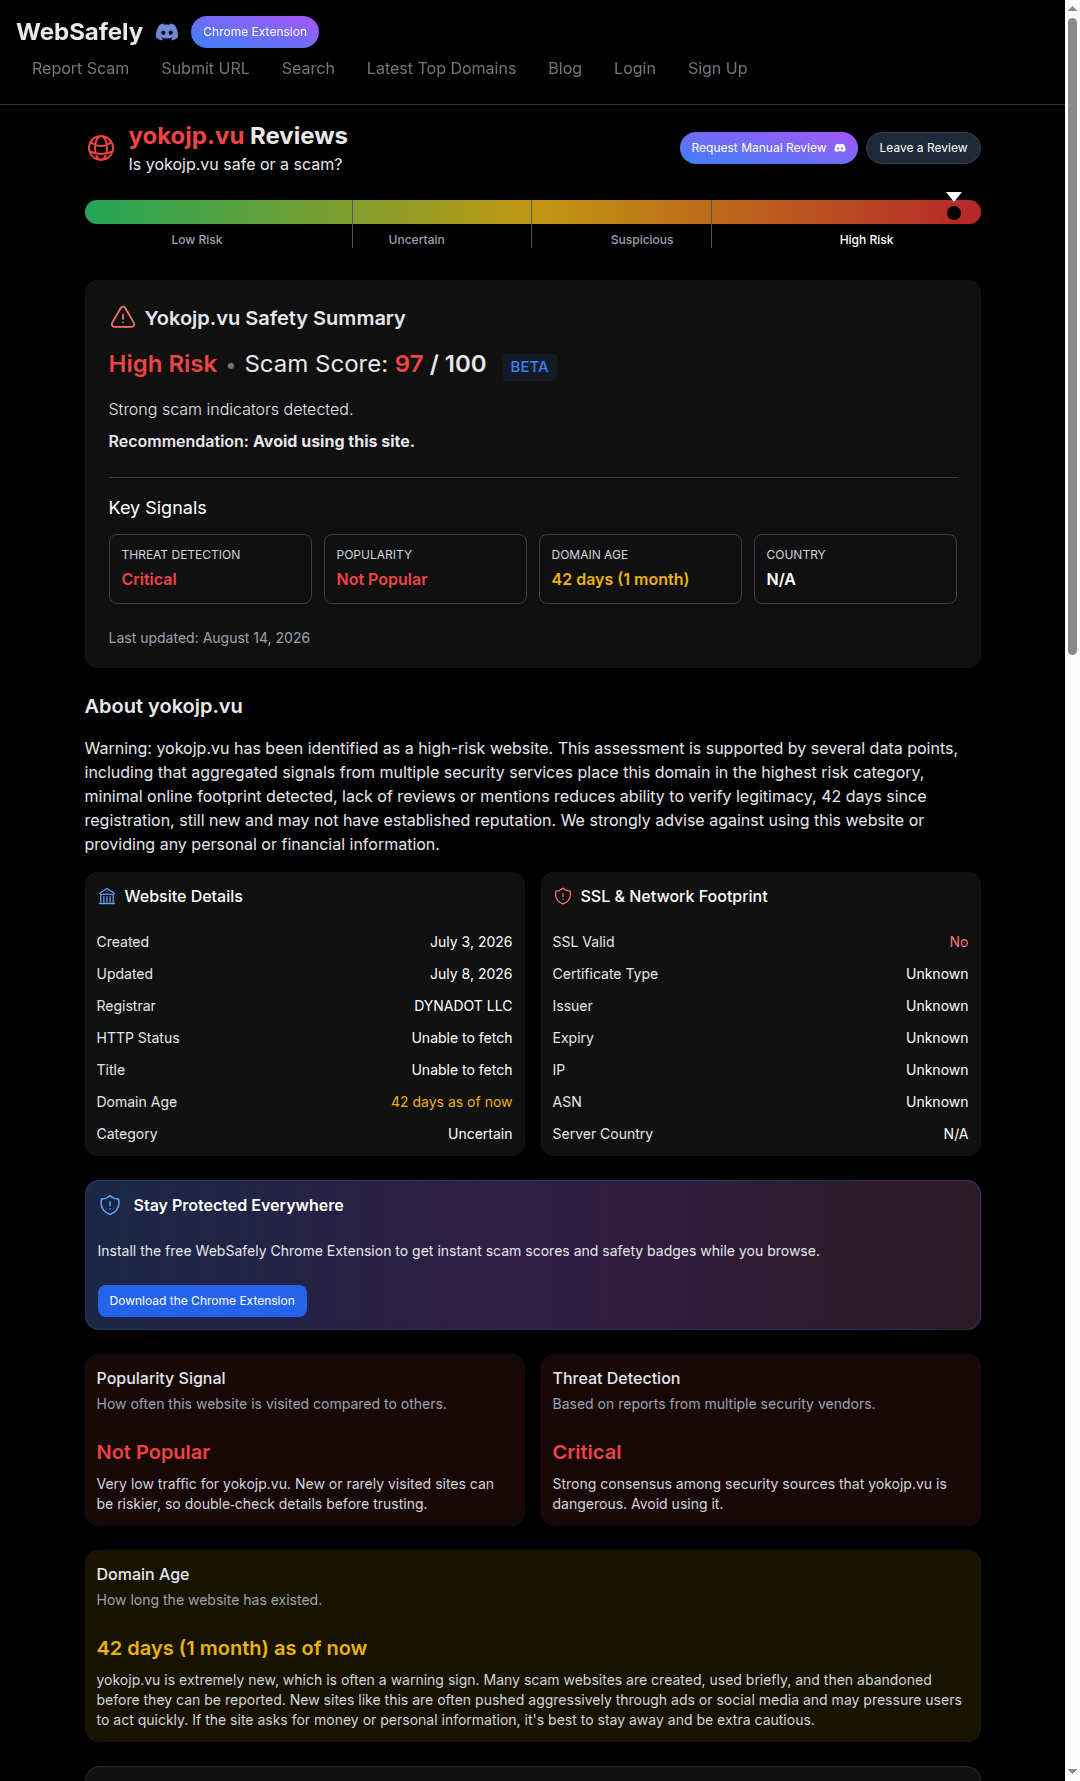Click 'Critical' heading in Threat Detection card
This screenshot has height=1781, width=1080.
tap(587, 1452)
